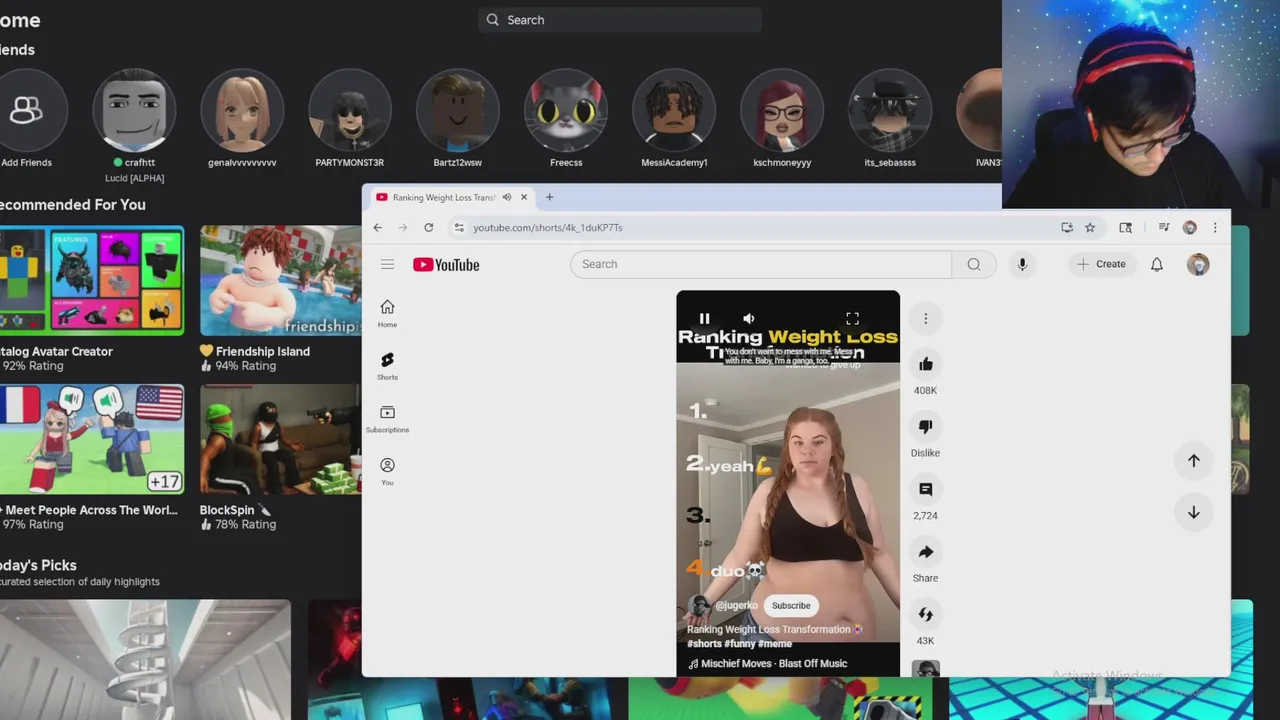Open Meet People Across The World game
Image resolution: width=1280 pixels, height=720 pixels.
pyautogui.click(x=92, y=439)
